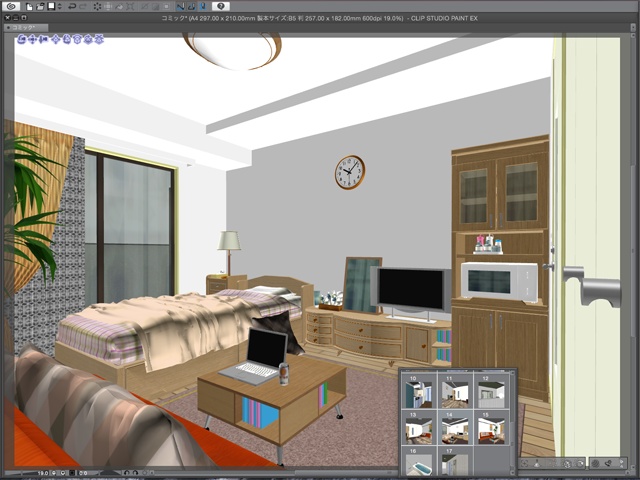
Task: Click the object rotate 3D manipulator icon
Action: [67, 40]
